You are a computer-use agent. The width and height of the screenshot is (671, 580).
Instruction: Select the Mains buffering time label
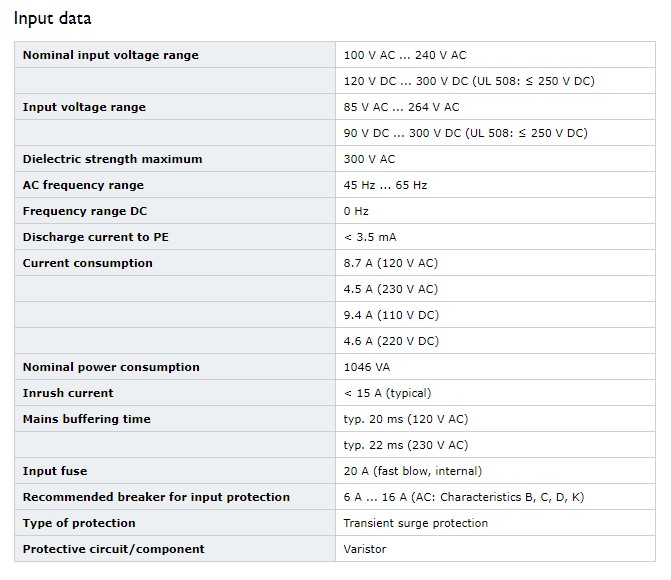86,419
